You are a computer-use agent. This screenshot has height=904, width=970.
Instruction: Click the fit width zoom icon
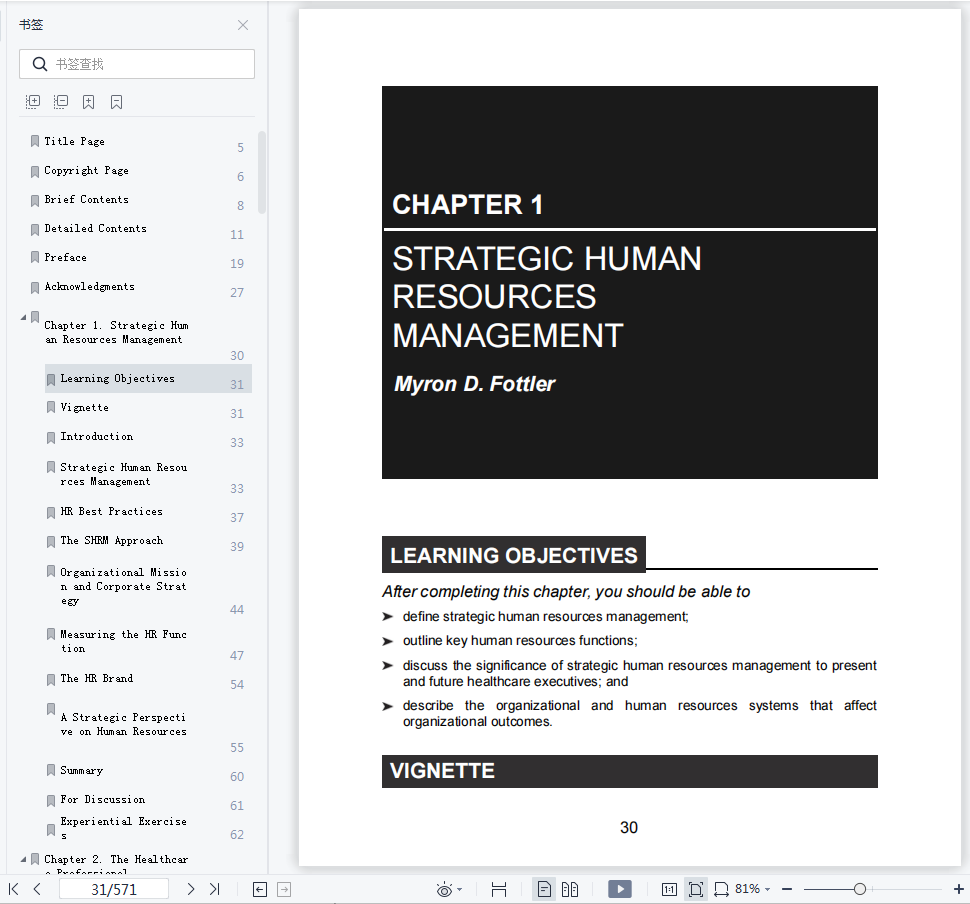pos(721,890)
